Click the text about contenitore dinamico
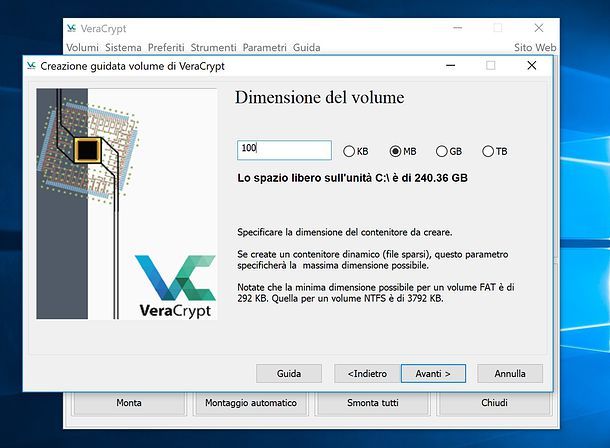 coord(373,260)
